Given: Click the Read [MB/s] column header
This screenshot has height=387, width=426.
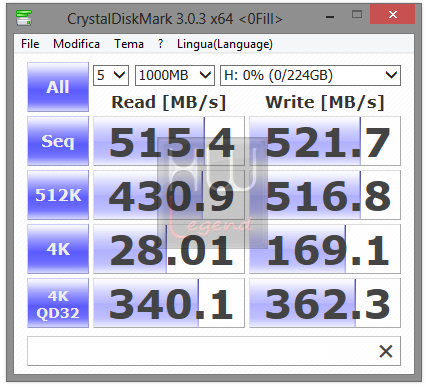Looking at the screenshot, I should pos(169,102).
